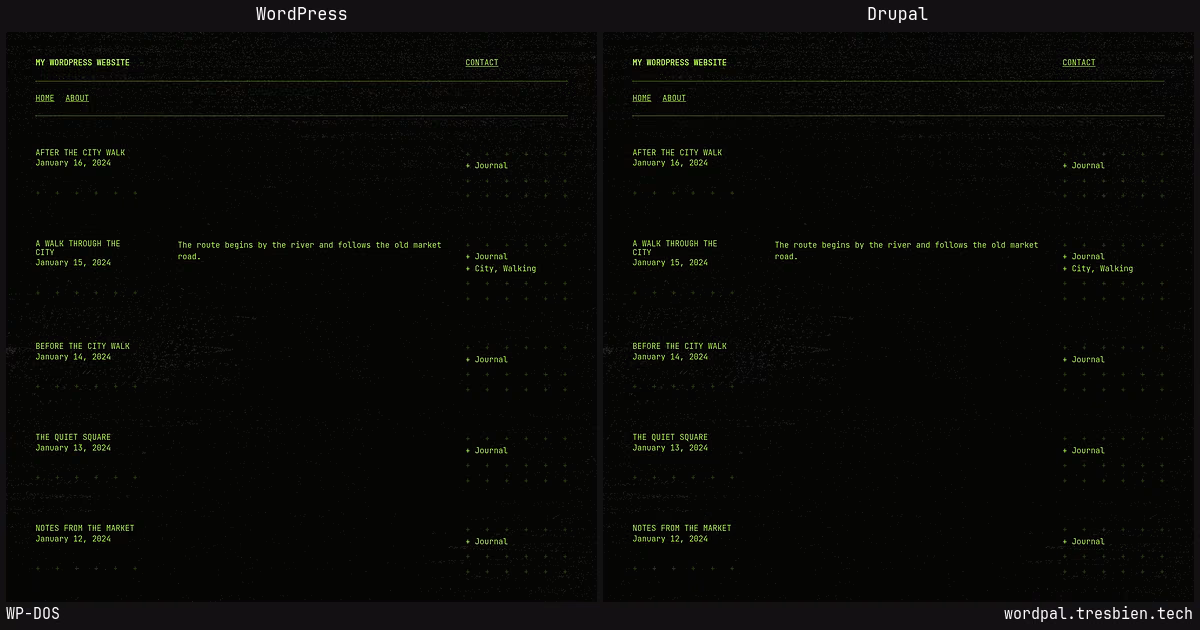Click January 15, 2024 date in the WordPress pane
Image resolution: width=1200 pixels, height=630 pixels.
click(73, 262)
